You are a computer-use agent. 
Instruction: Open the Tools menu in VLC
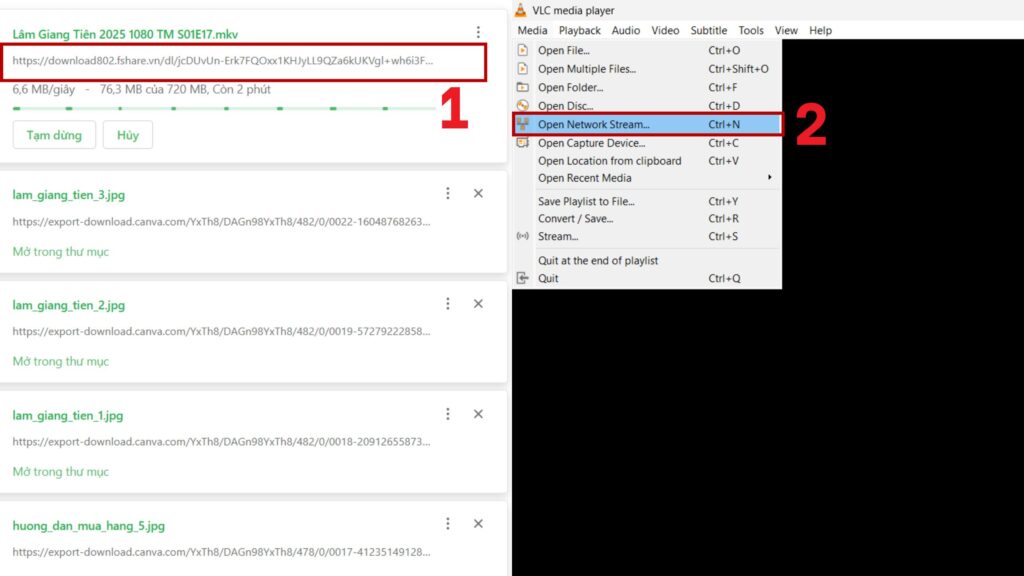tap(750, 30)
